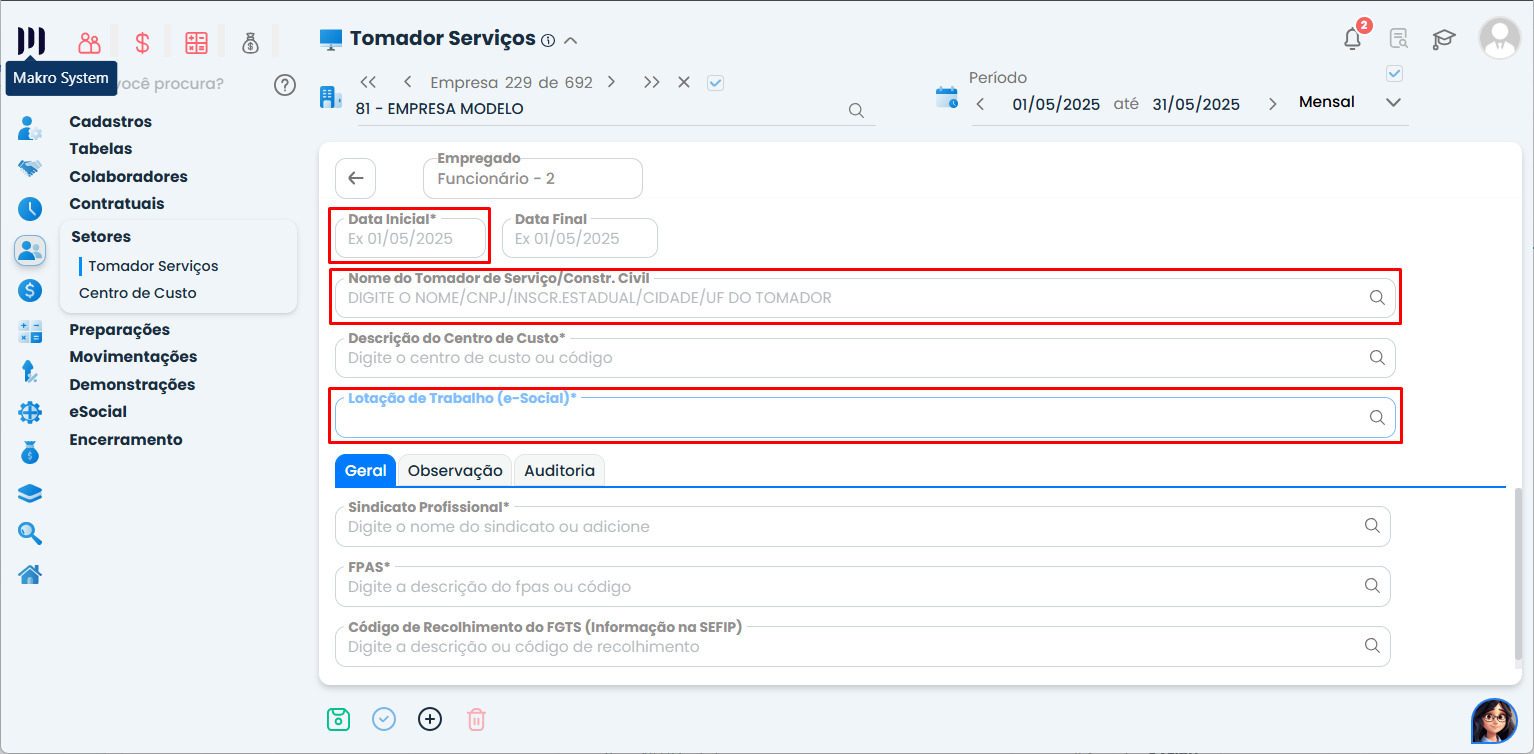Click the Data Final date field
Screen dimensions: 1534x754
point(580,239)
